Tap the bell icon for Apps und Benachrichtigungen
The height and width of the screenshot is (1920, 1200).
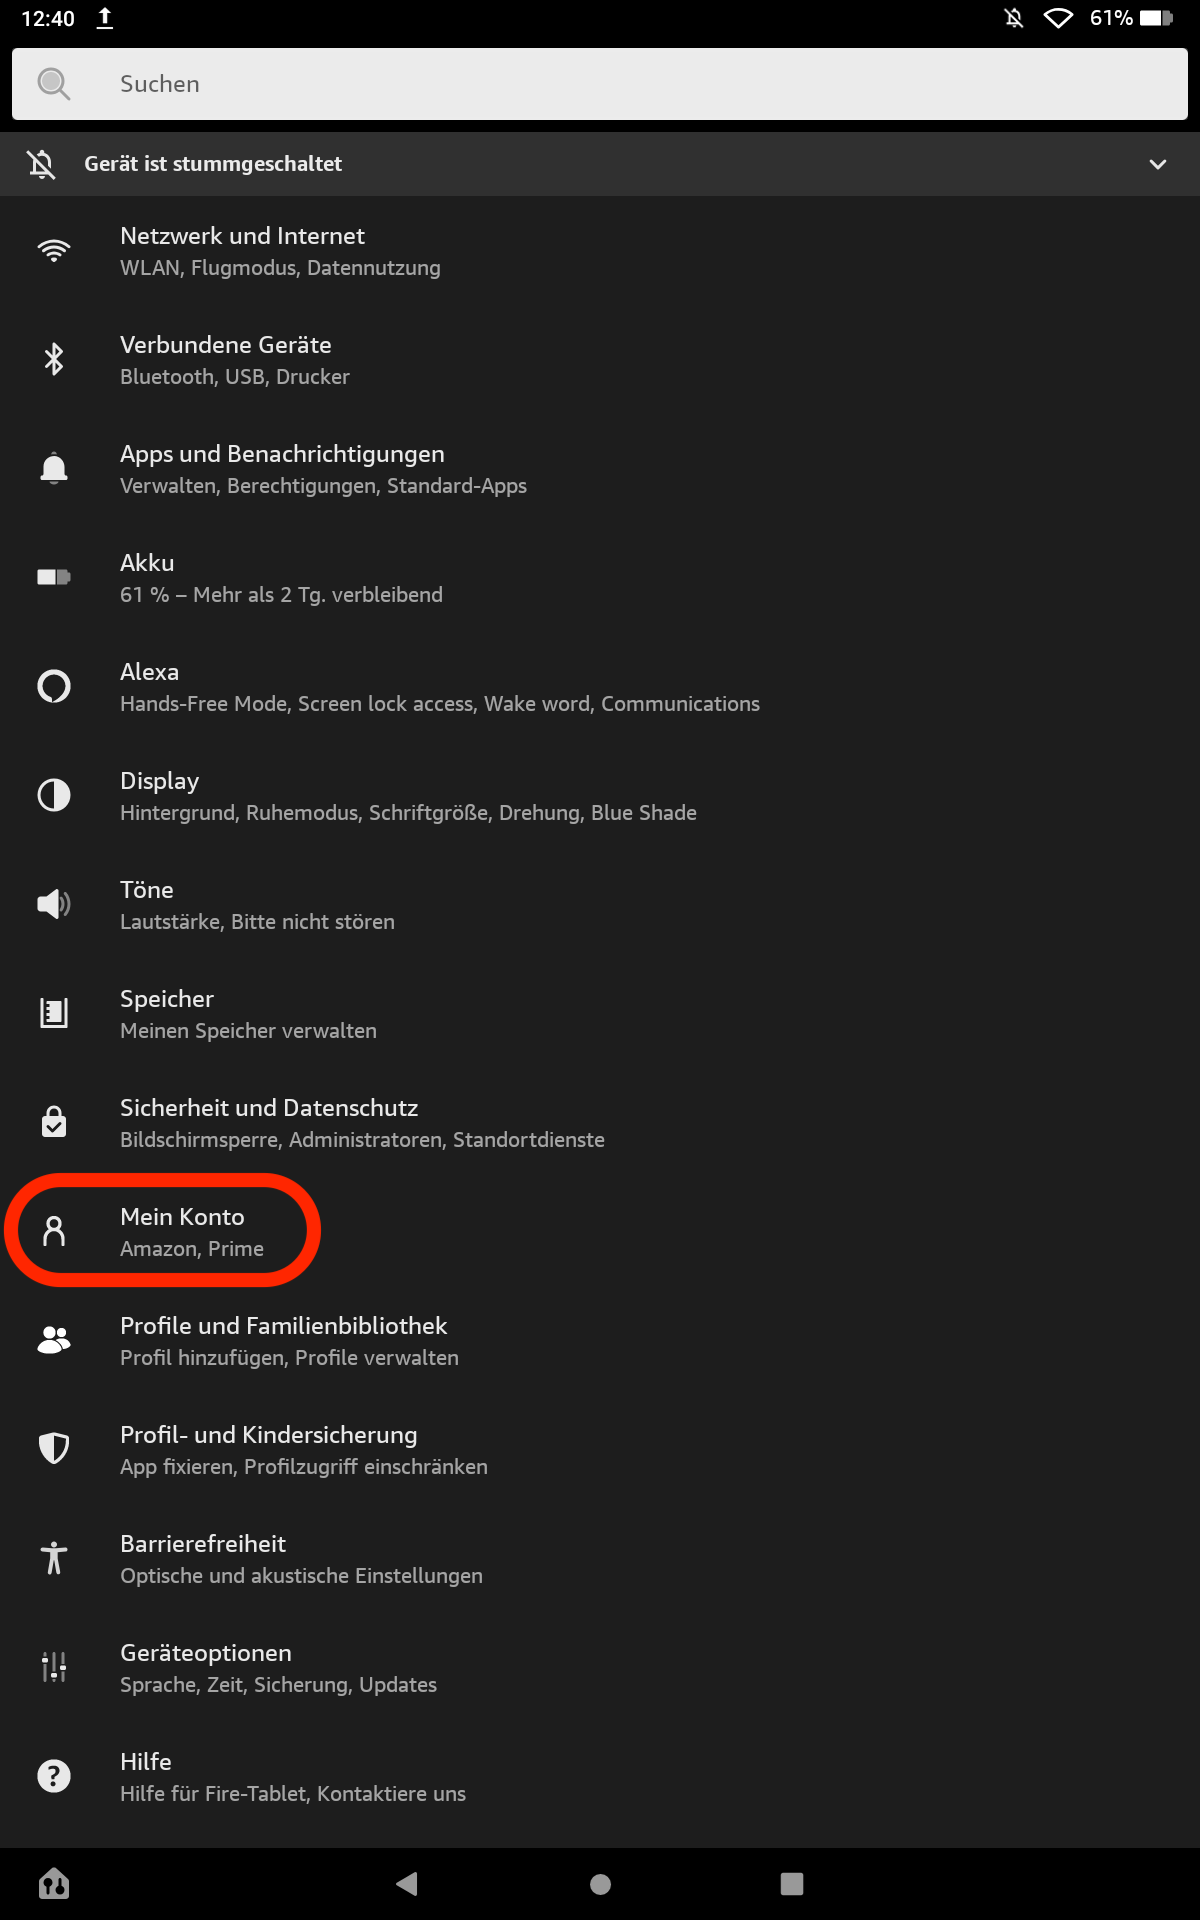click(x=54, y=468)
